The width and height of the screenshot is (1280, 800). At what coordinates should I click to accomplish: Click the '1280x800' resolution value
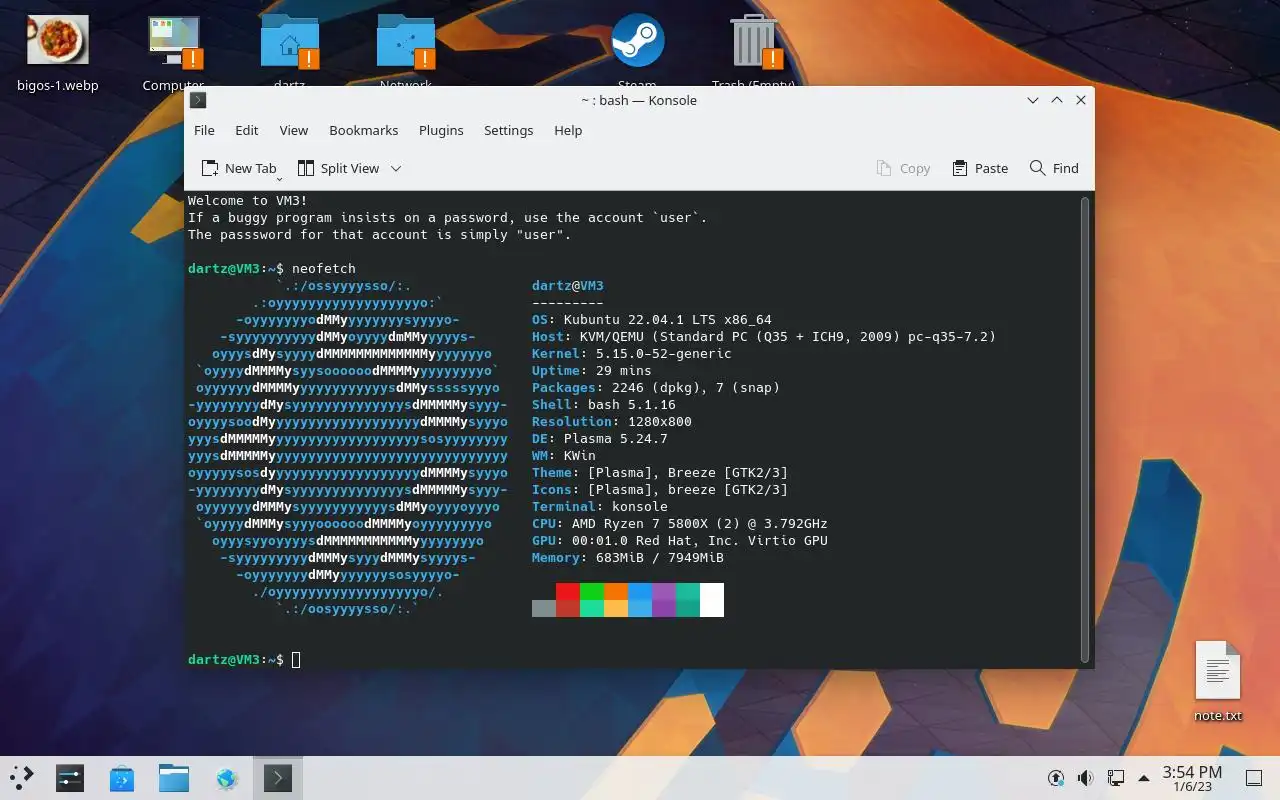660,422
